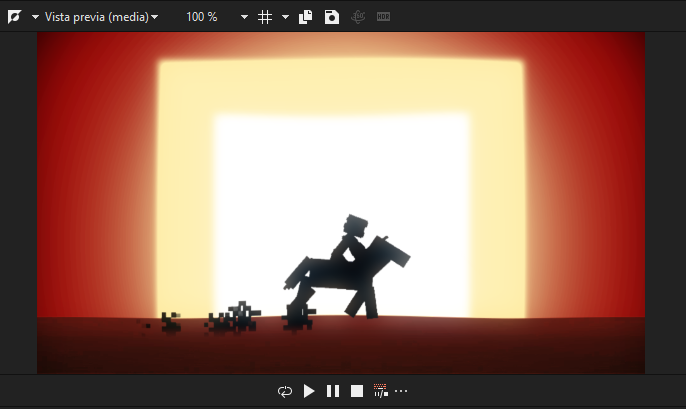Expand the arrow beside the preview effects icon
The image size is (686, 409).
pyautogui.click(x=35, y=17)
